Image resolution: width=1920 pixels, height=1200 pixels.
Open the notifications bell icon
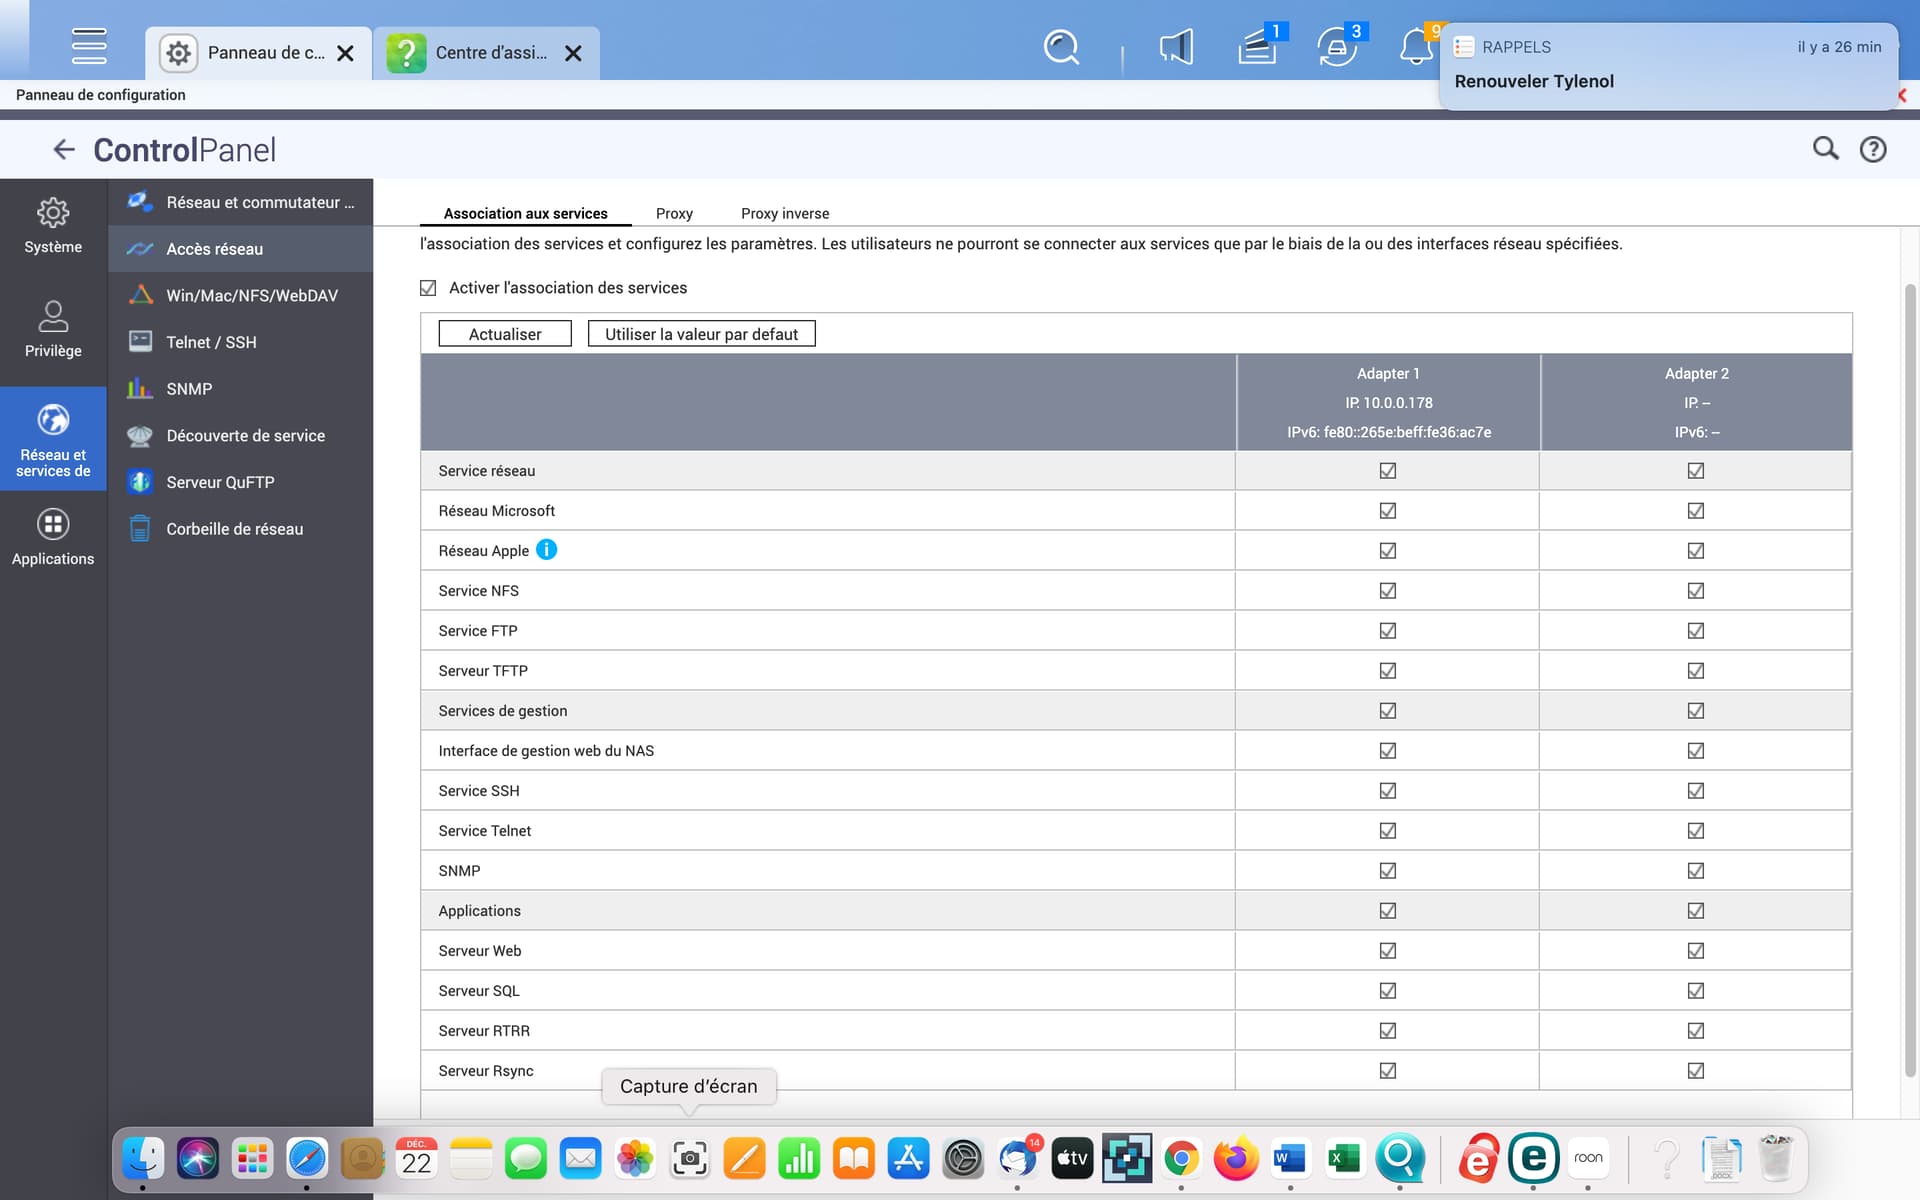(1416, 47)
